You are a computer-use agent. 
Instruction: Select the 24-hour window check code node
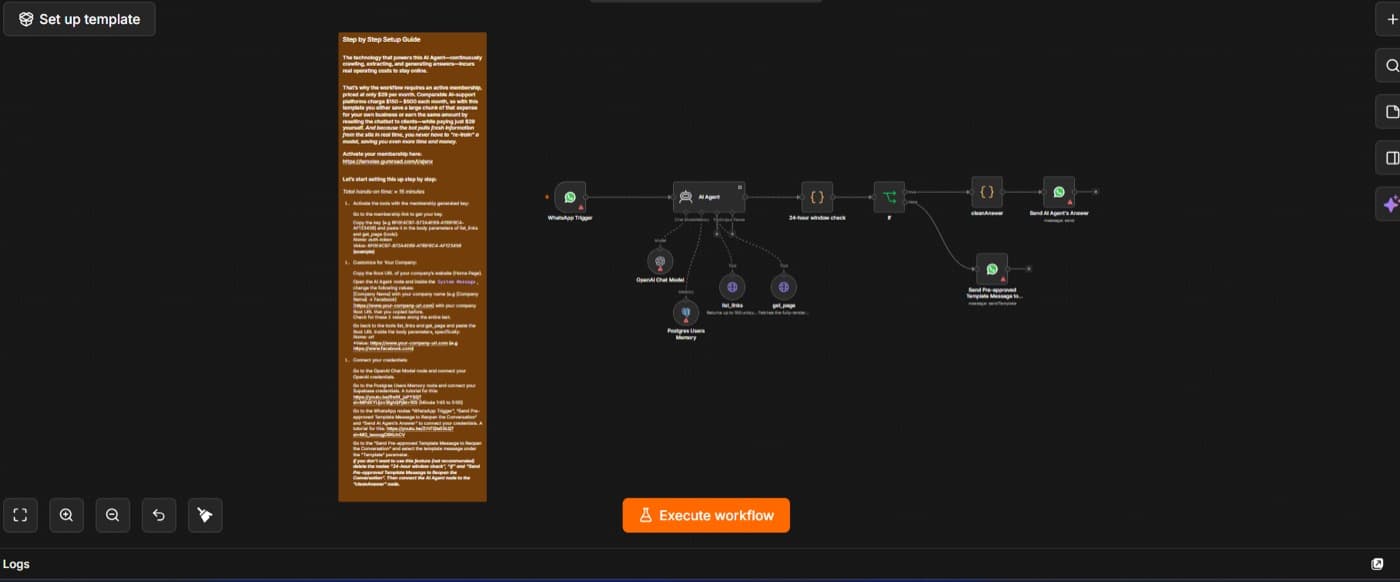(817, 197)
